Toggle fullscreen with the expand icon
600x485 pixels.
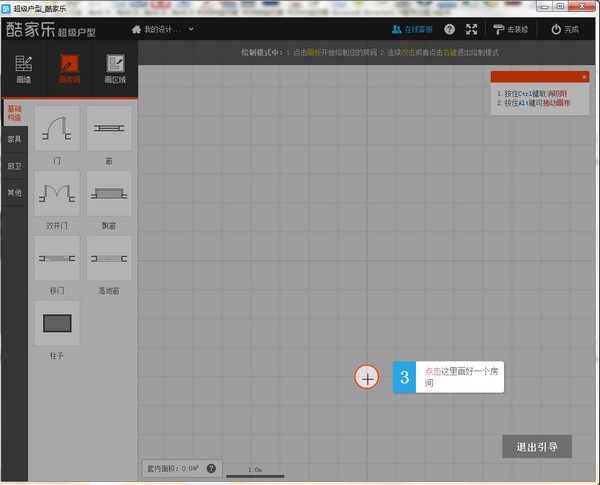coord(472,29)
